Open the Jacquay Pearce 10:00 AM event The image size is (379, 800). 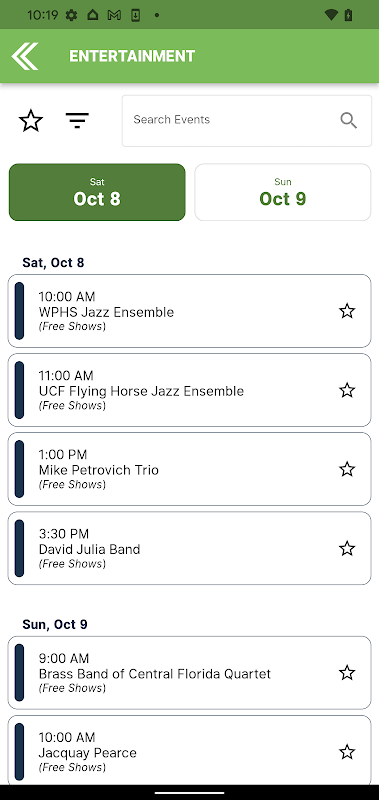click(189, 751)
